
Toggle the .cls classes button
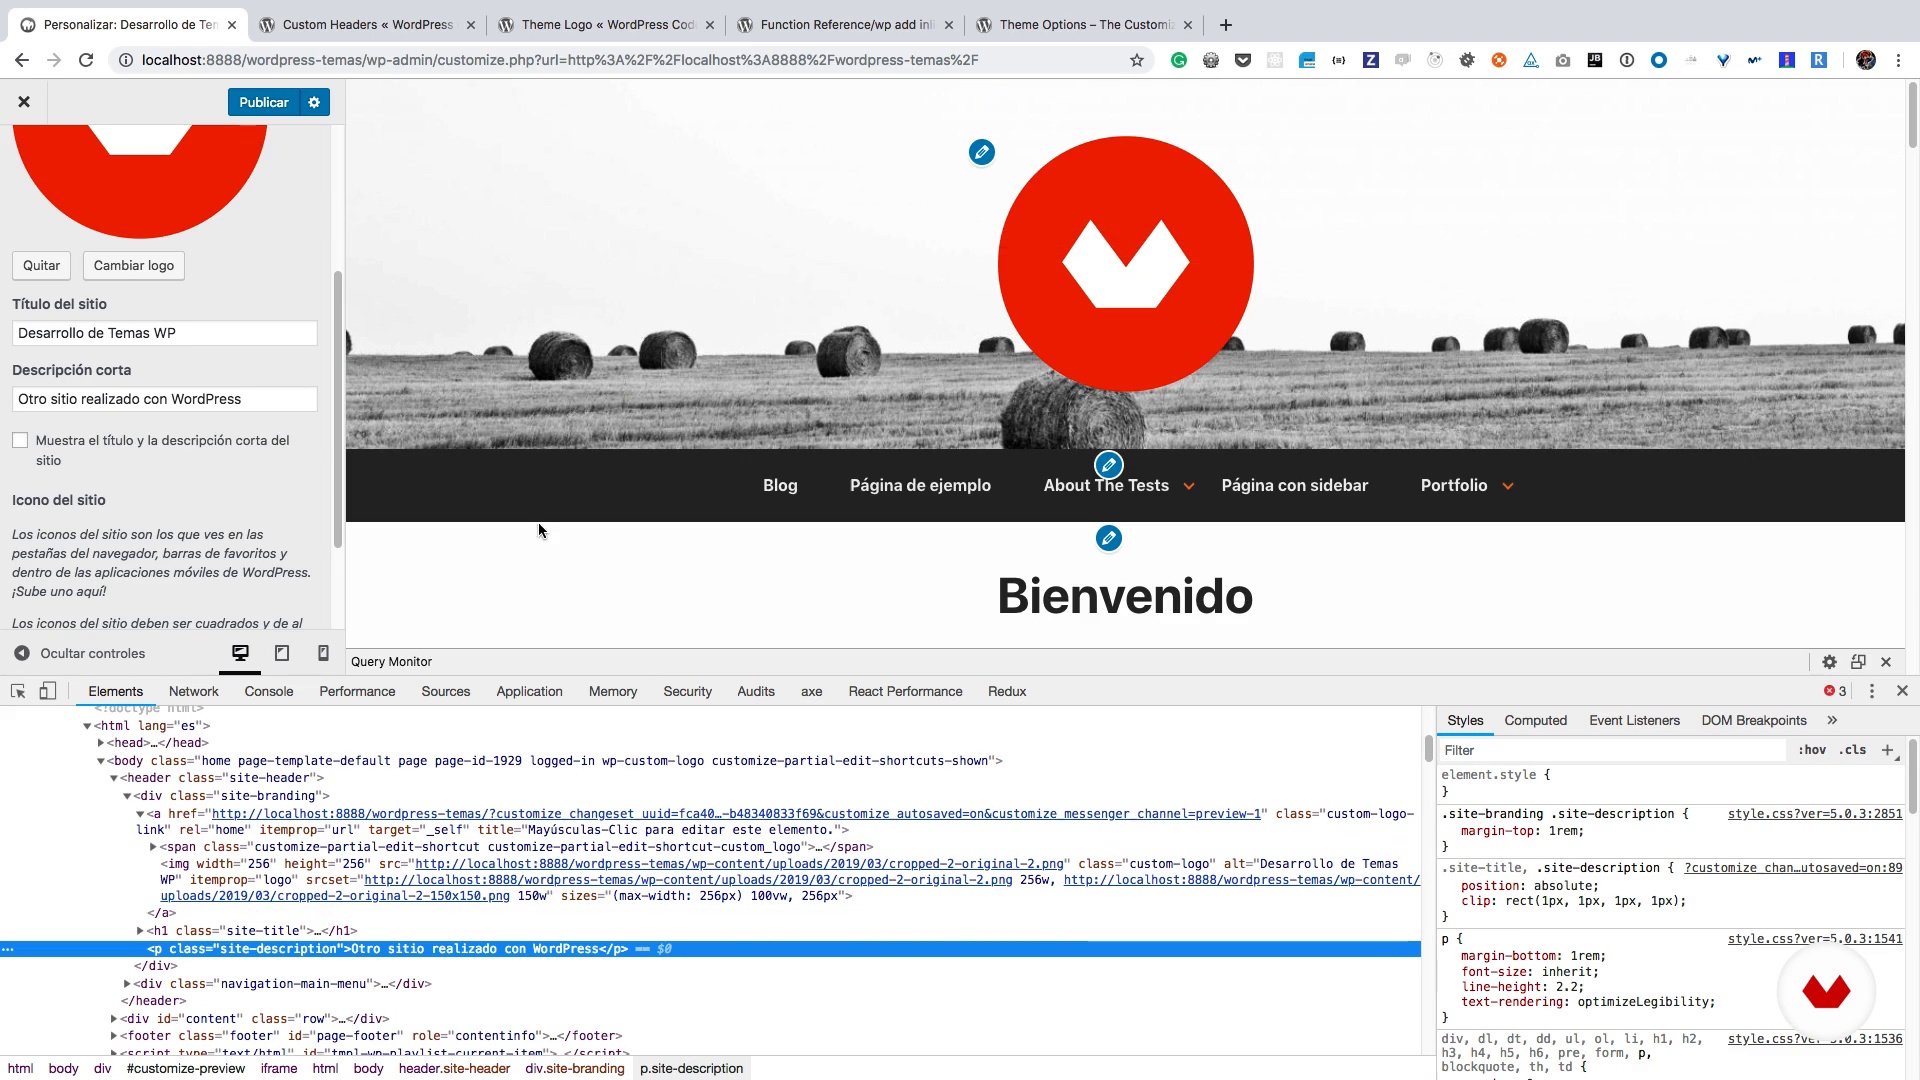1853,750
